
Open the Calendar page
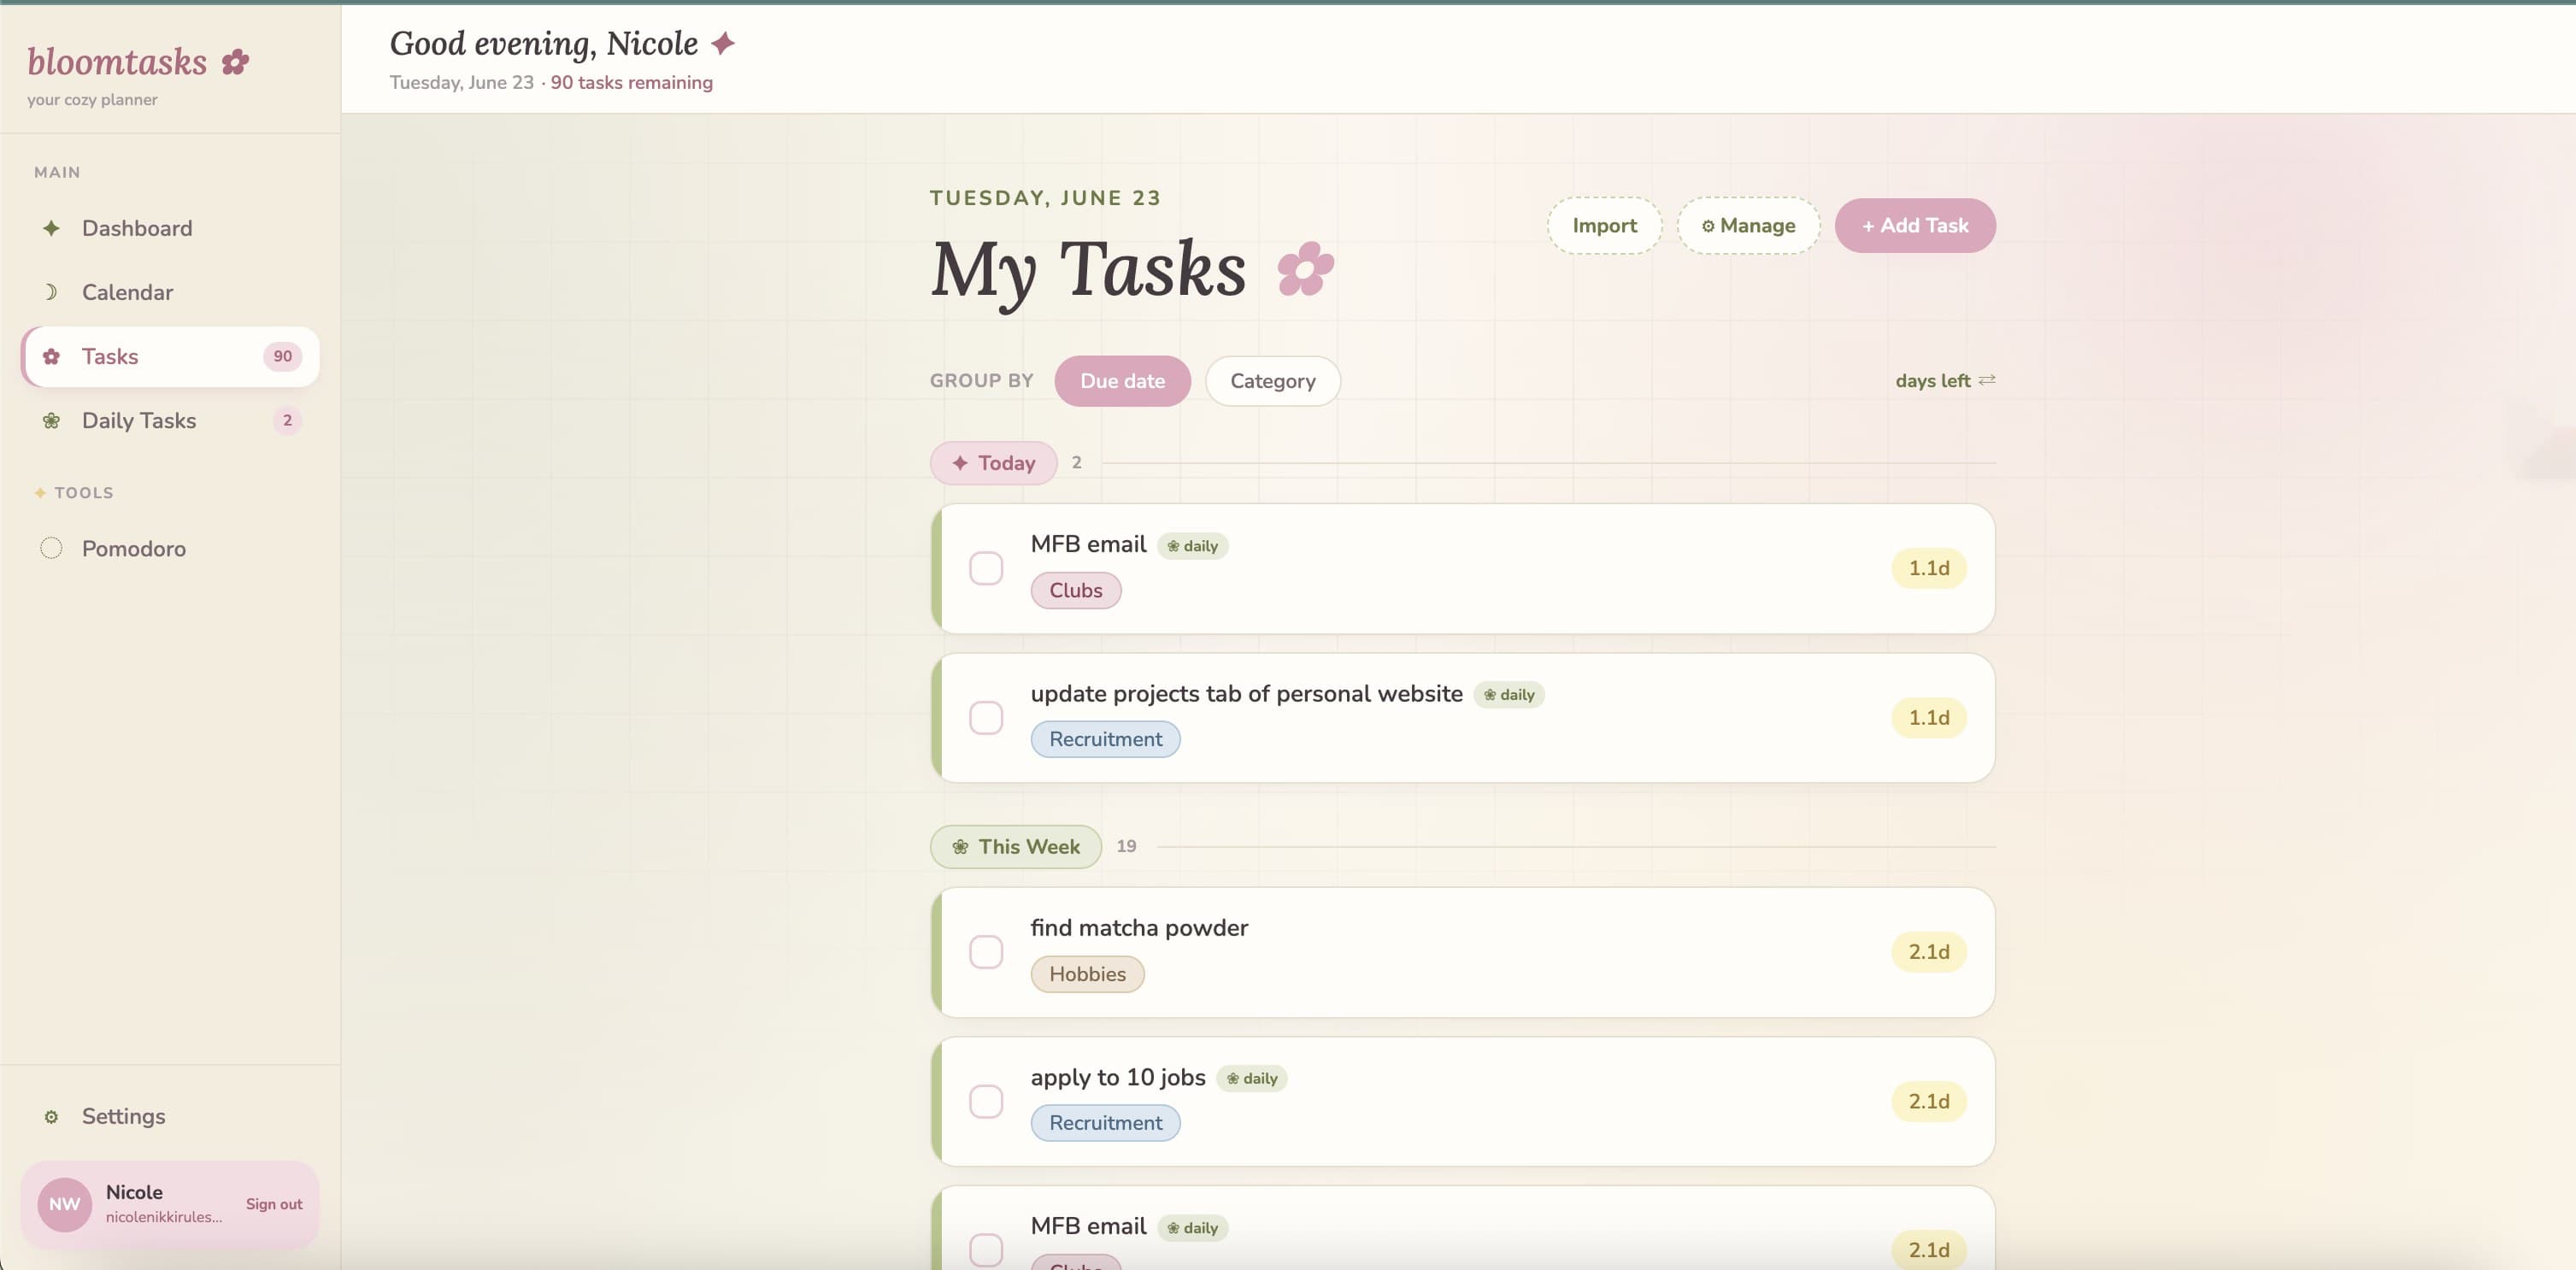point(170,292)
